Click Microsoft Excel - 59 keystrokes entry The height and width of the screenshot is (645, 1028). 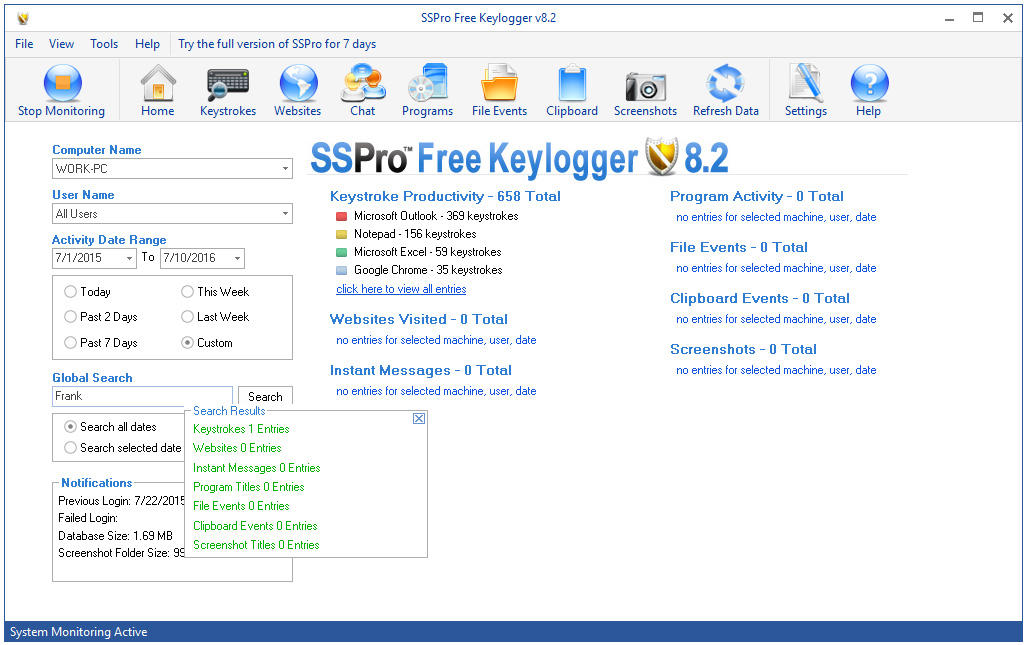pos(427,252)
